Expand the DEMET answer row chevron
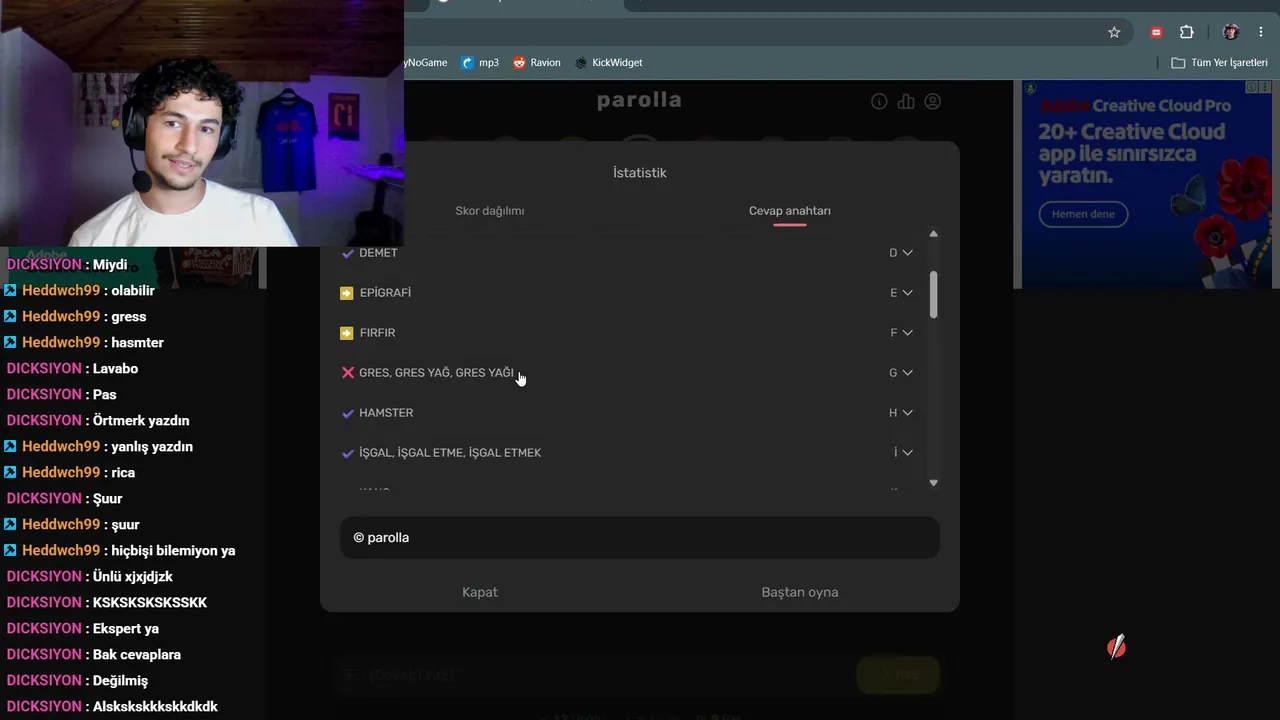This screenshot has height=720, width=1280. (907, 253)
